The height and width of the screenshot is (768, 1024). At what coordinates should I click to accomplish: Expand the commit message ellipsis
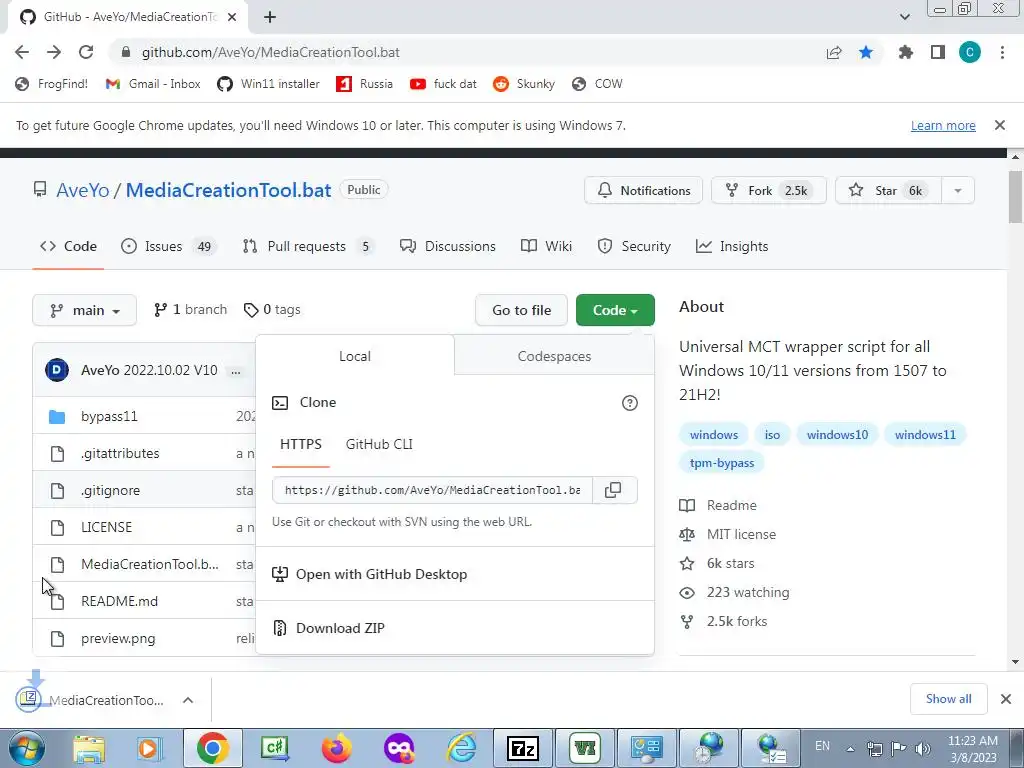236,371
